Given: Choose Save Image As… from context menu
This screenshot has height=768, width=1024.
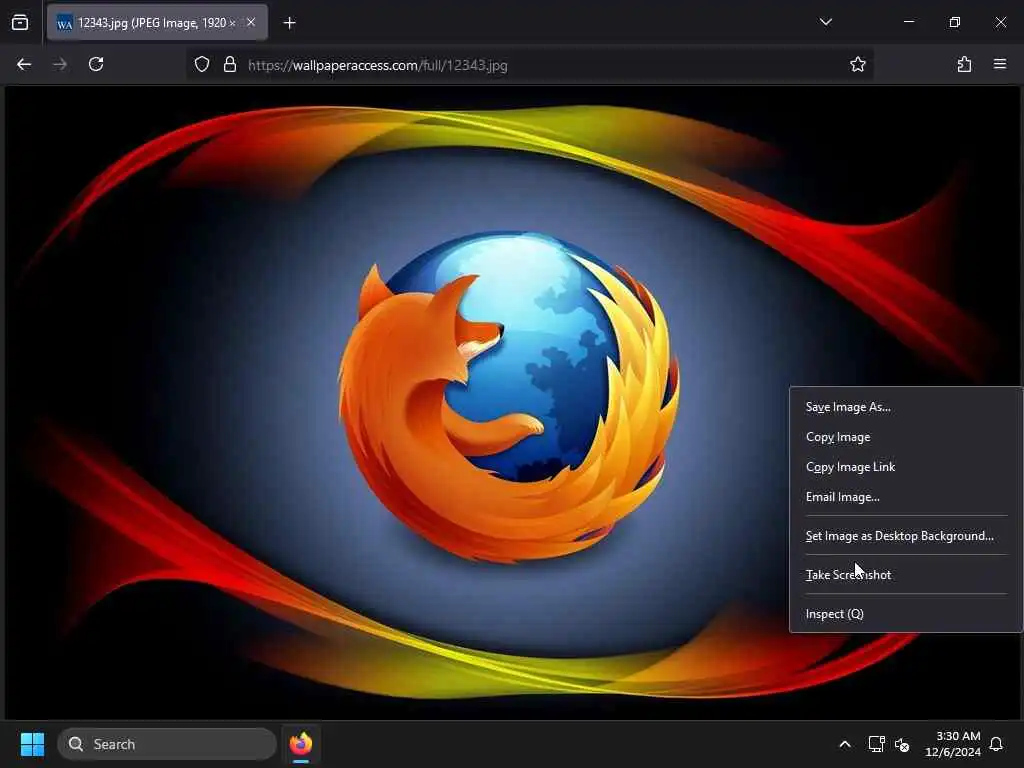Looking at the screenshot, I should pos(905,407).
